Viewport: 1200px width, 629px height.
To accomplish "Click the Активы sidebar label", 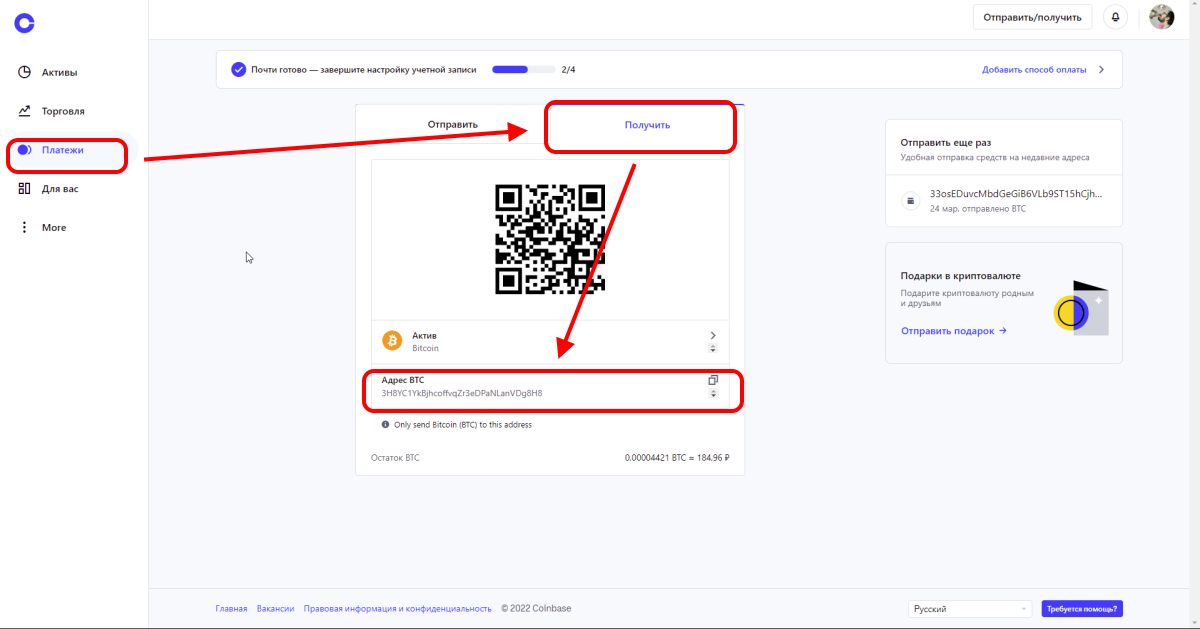I will 59,72.
